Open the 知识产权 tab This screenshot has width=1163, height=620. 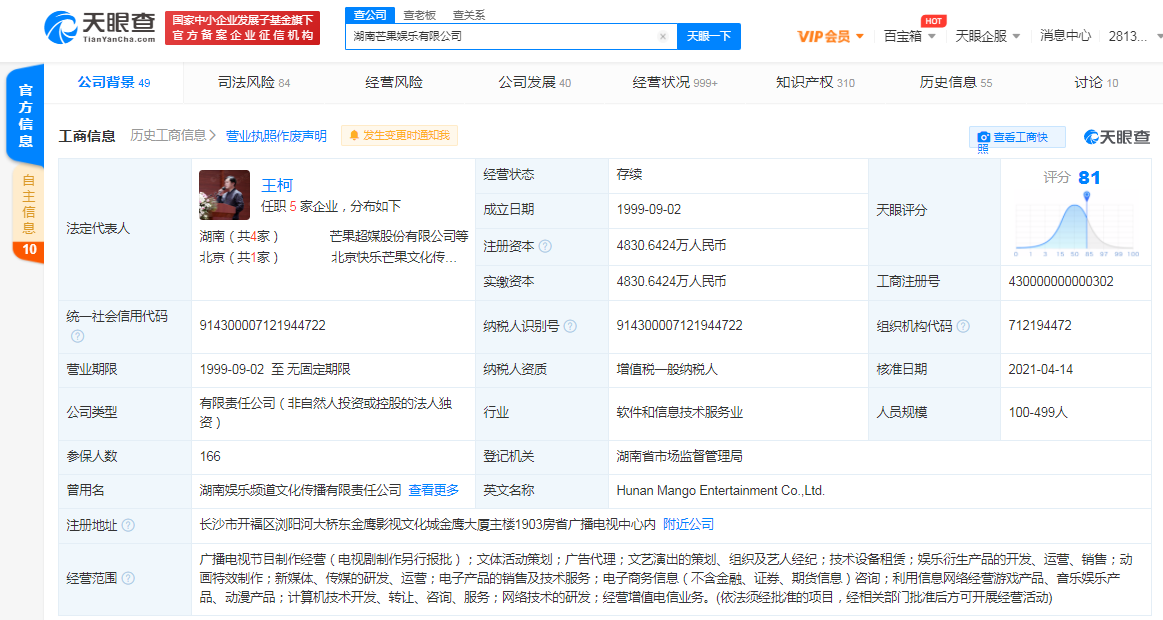point(814,82)
